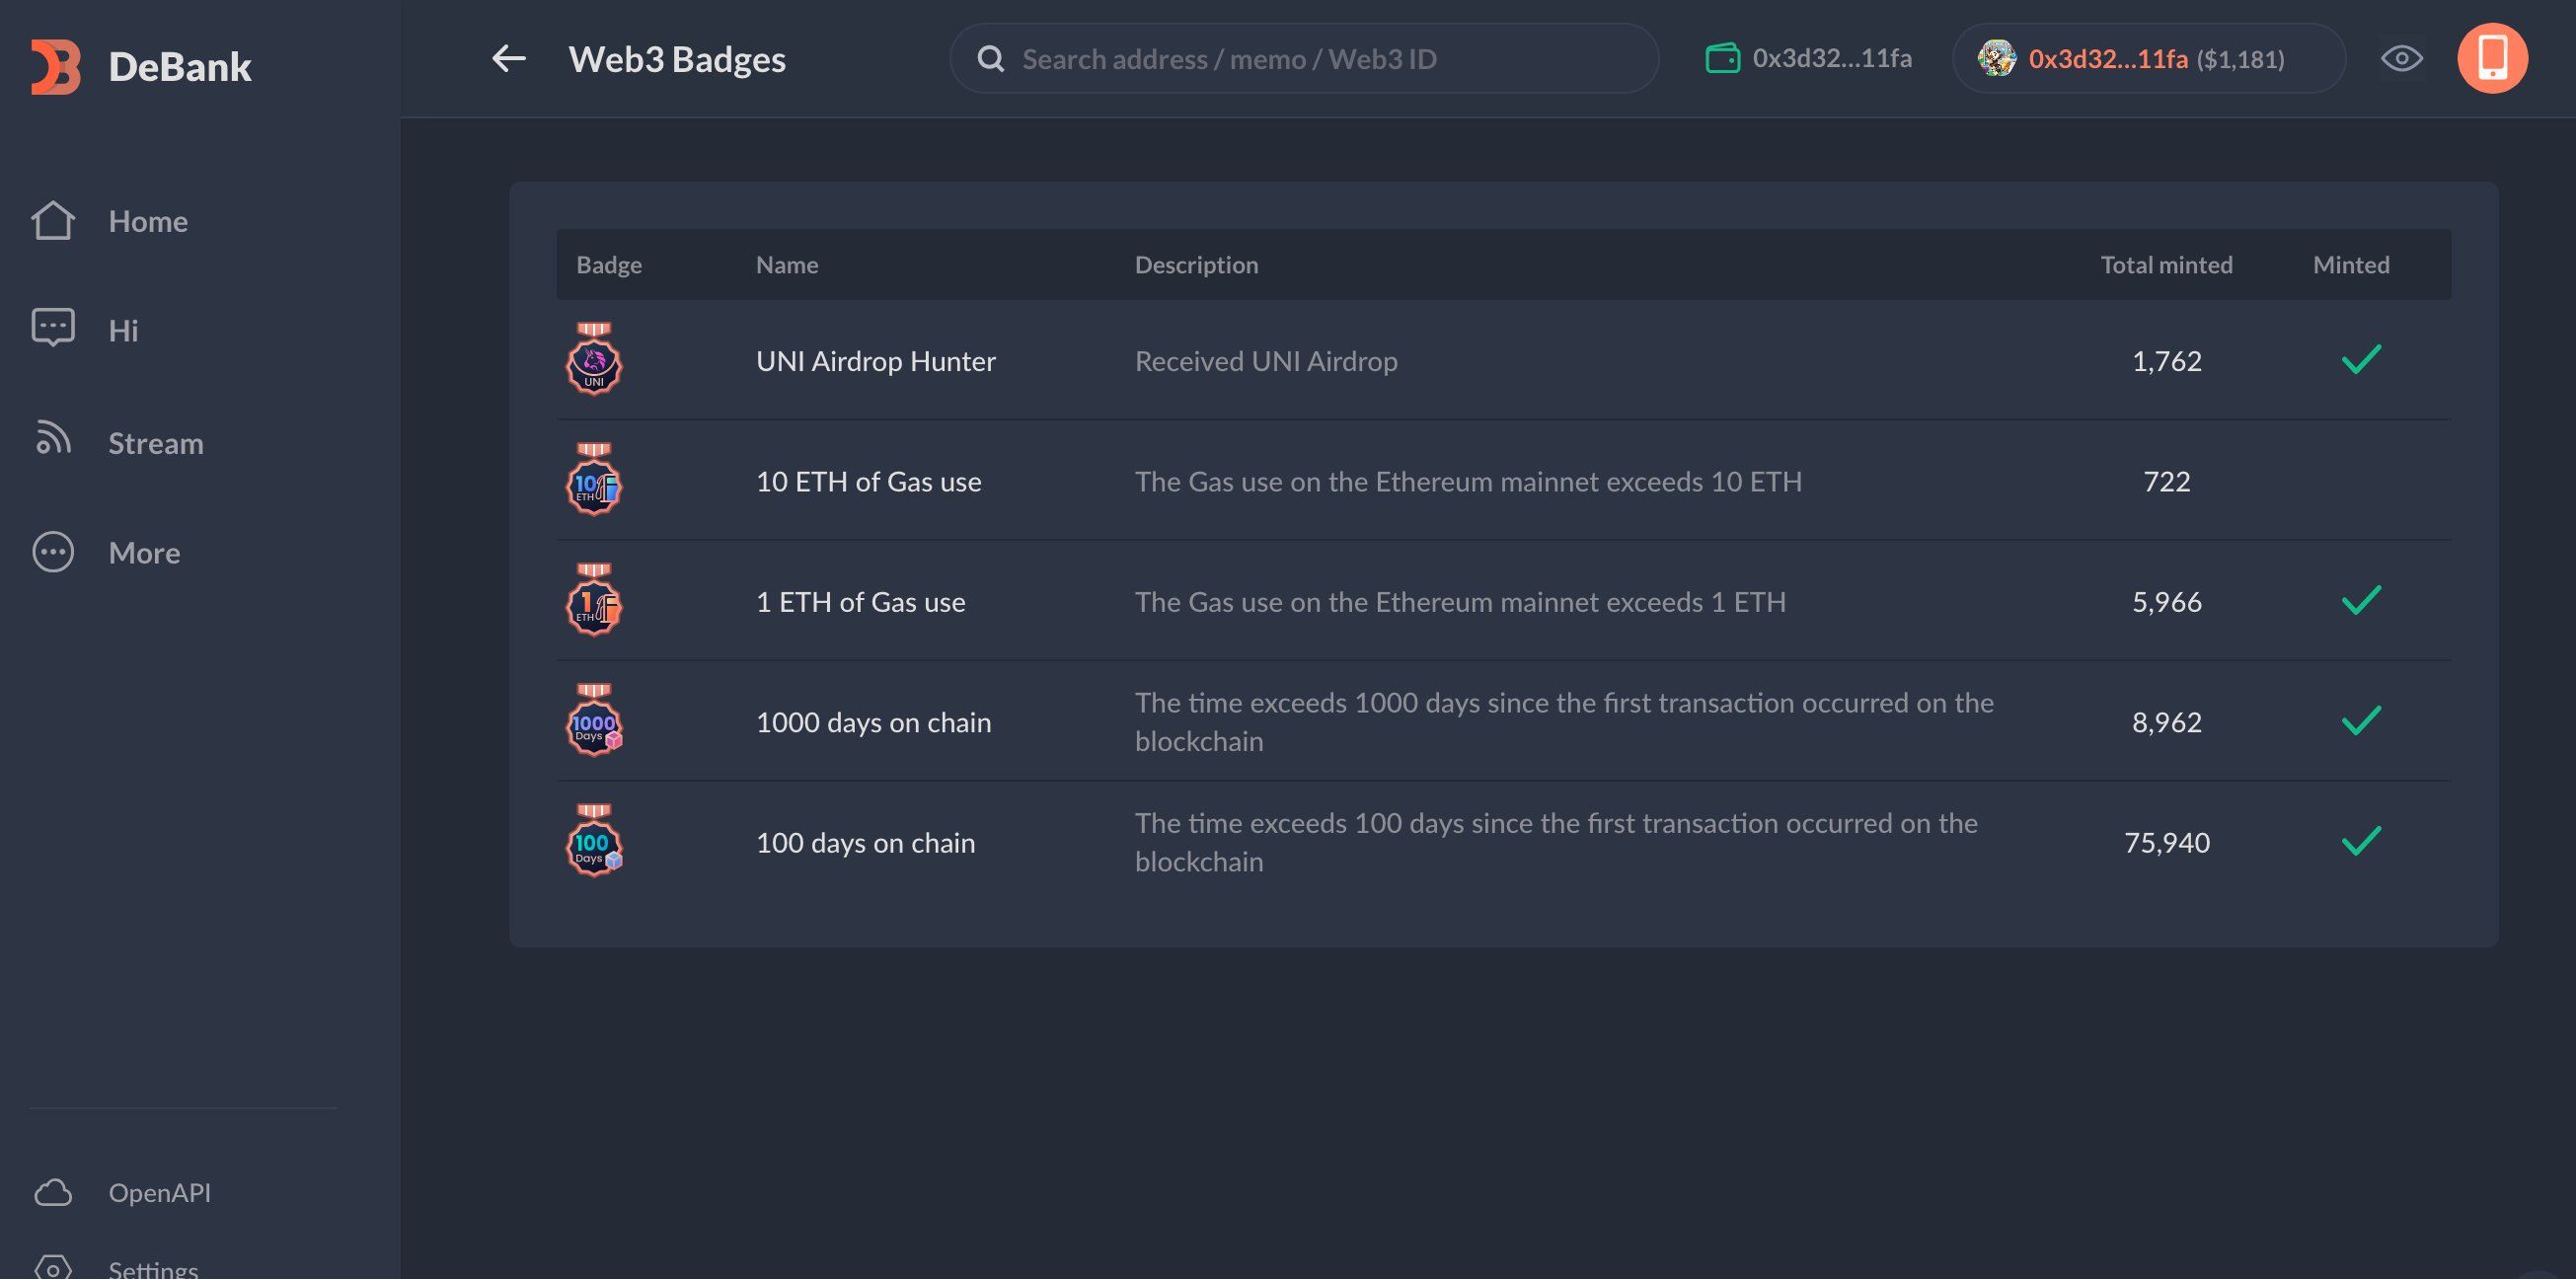Click the search magnifier icon
Screen dimensions: 2576x1279
(x=990, y=59)
